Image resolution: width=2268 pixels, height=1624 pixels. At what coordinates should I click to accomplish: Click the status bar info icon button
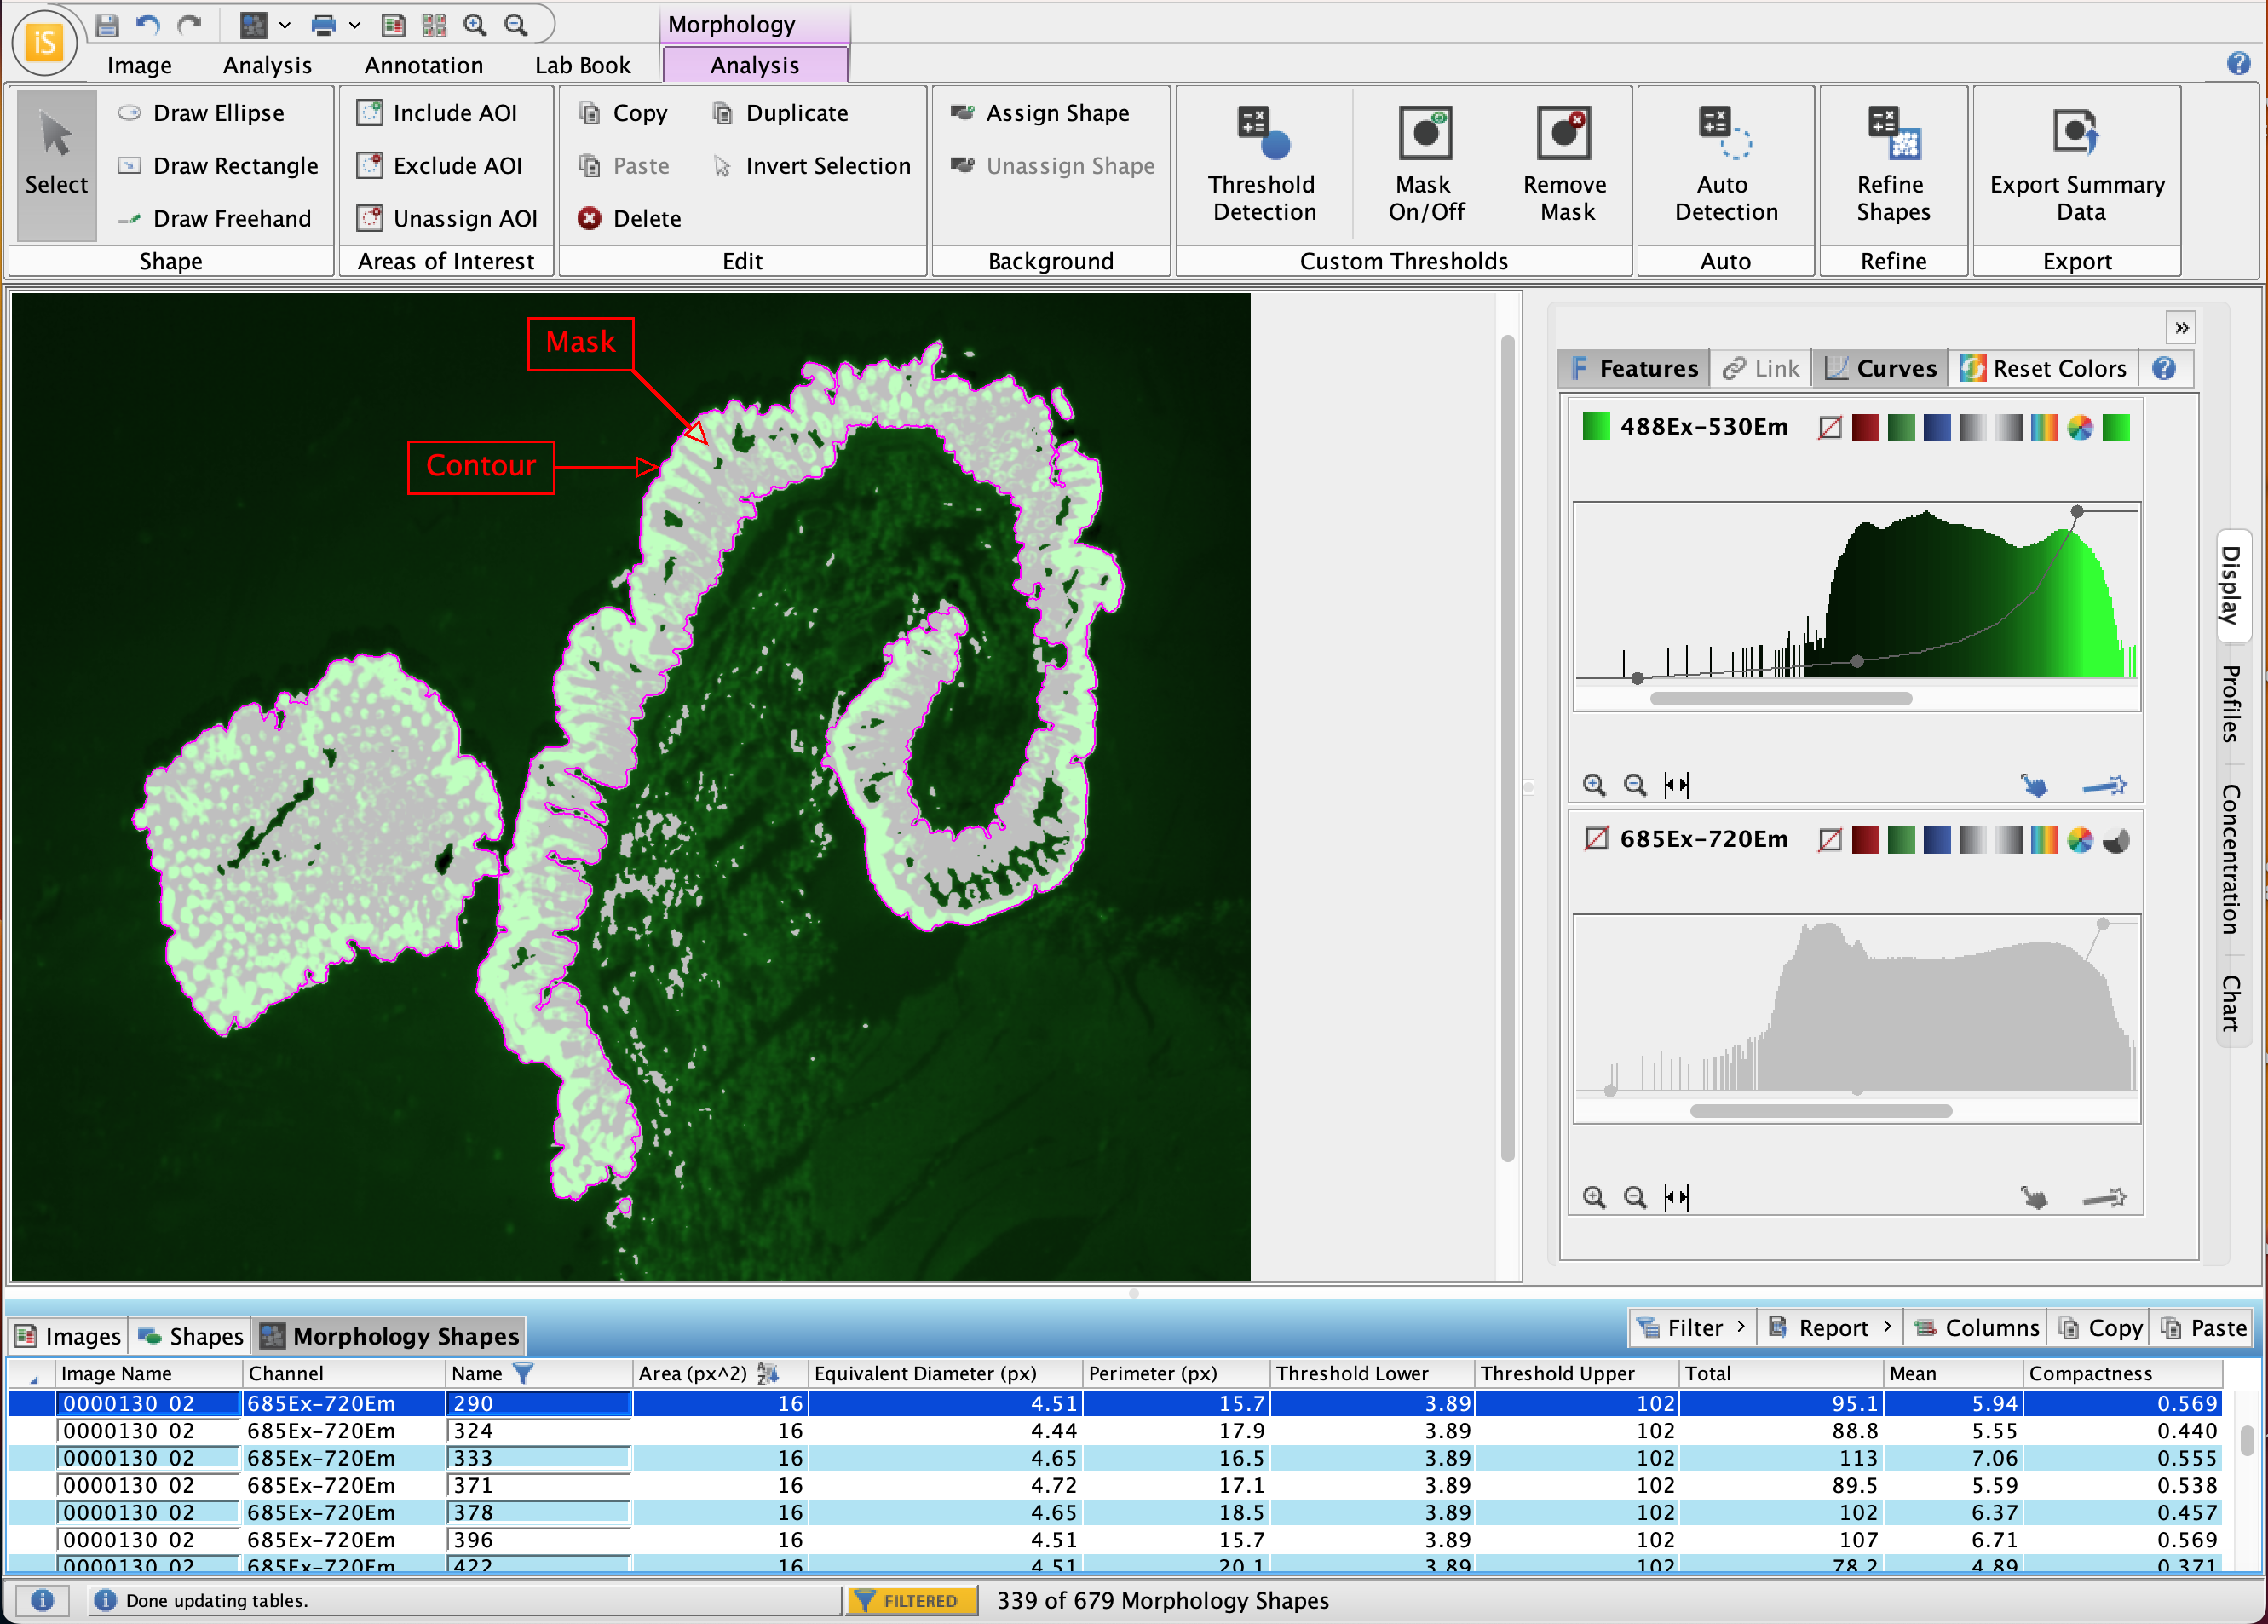[41, 1601]
